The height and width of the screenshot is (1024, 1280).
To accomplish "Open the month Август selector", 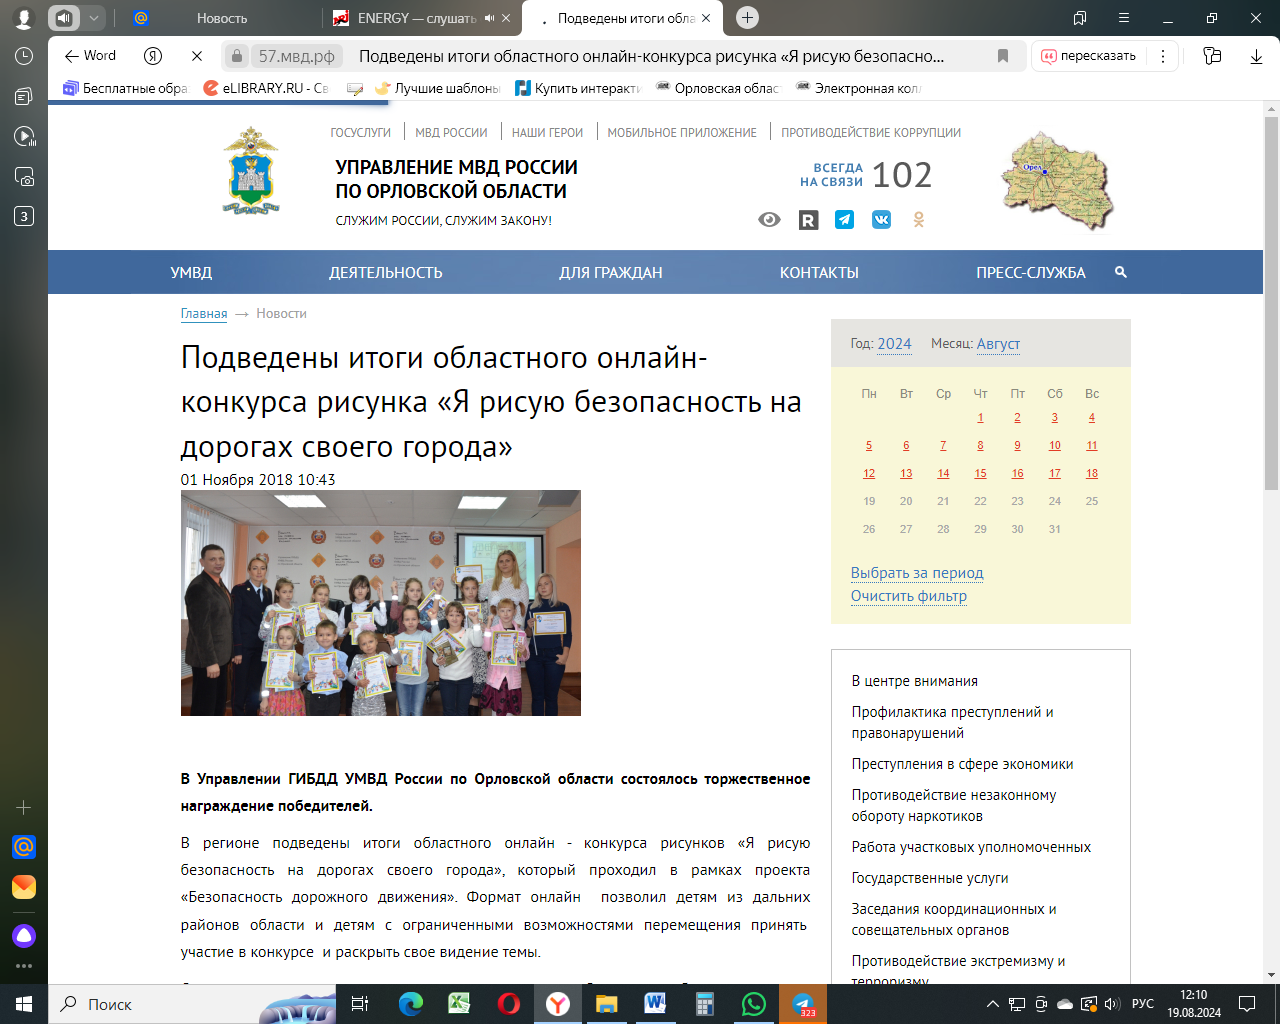I will tap(998, 344).
